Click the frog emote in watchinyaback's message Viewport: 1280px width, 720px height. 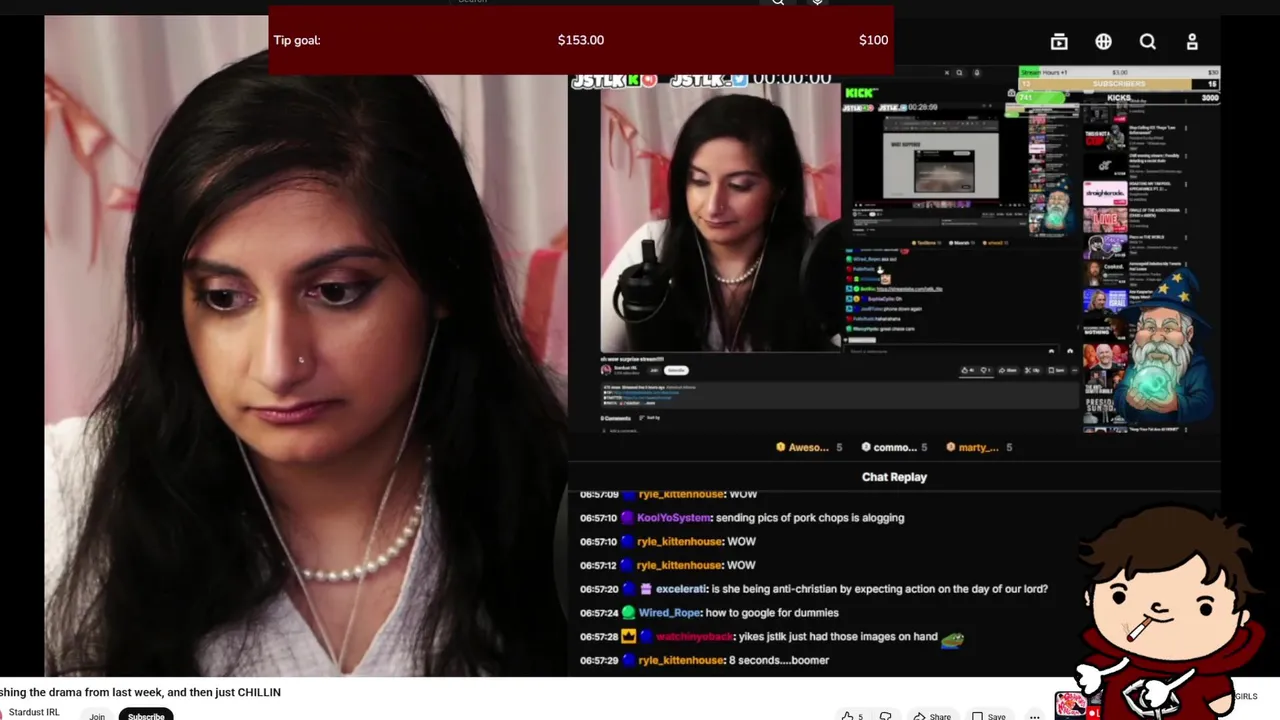952,637
